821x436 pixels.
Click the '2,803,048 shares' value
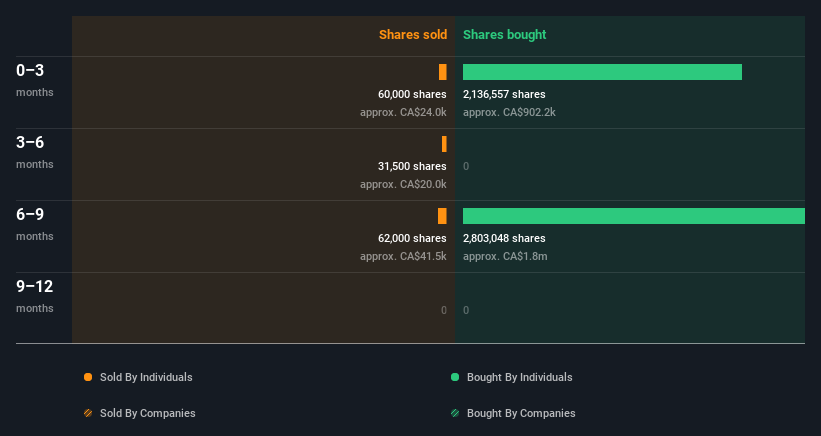[504, 238]
